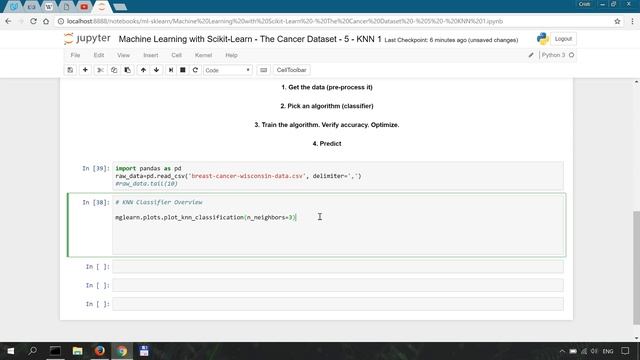Interrupt kernel with the stop square icon
The image size is (640, 360).
(183, 70)
